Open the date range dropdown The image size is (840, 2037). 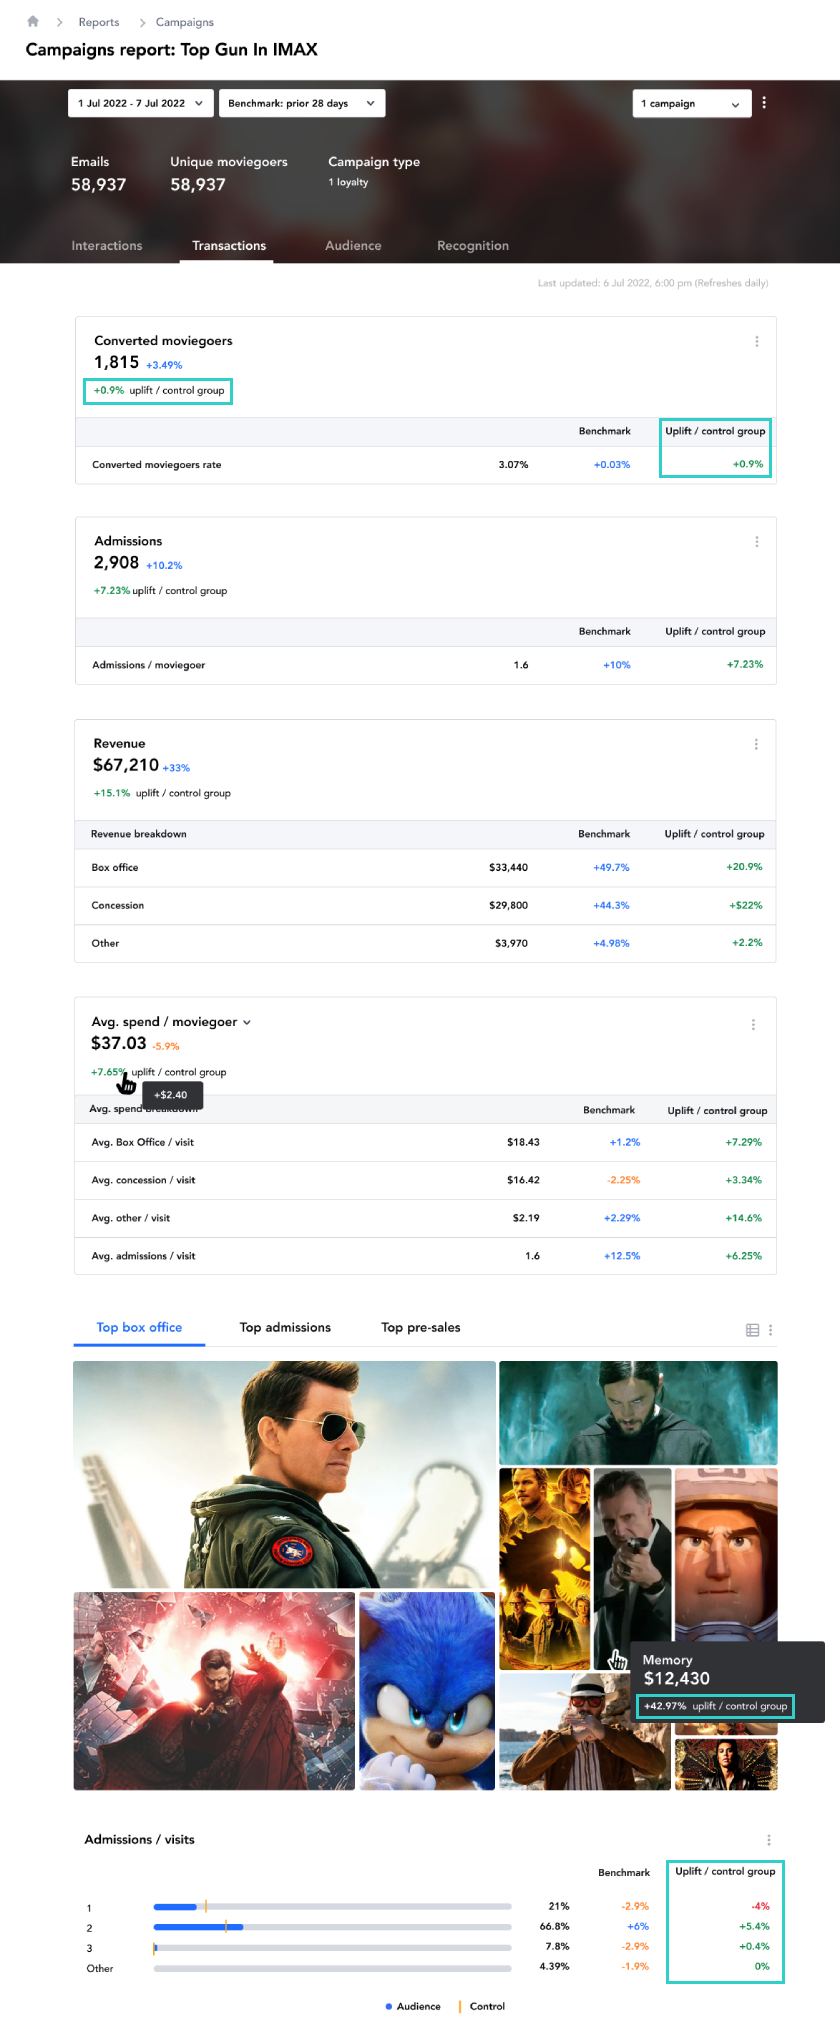(x=141, y=103)
